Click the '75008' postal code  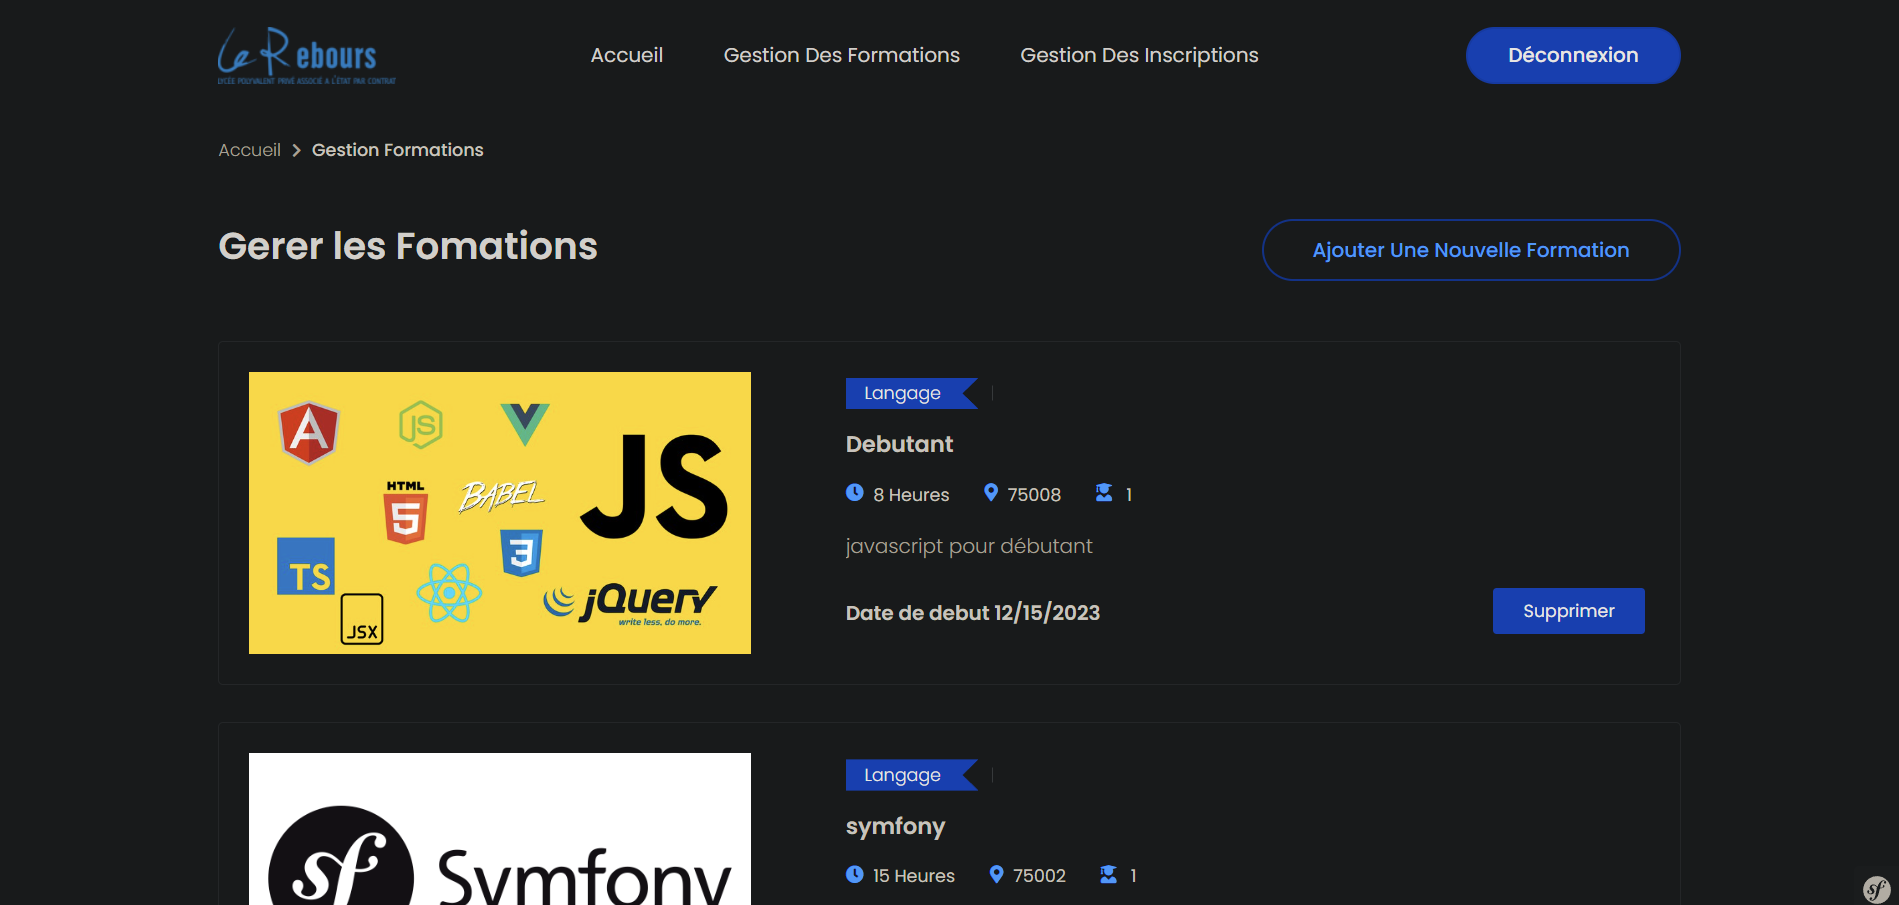[1034, 495]
